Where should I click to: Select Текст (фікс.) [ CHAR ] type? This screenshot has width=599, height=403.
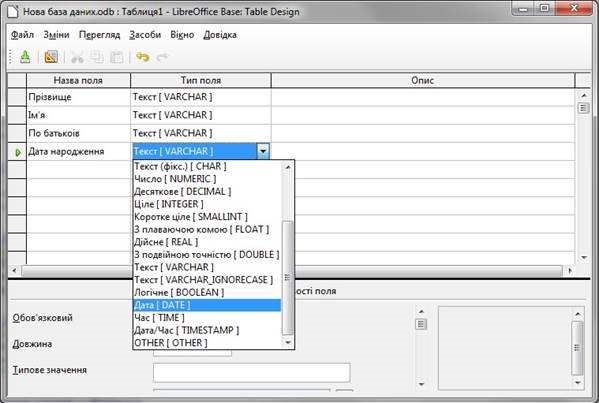click(207, 166)
